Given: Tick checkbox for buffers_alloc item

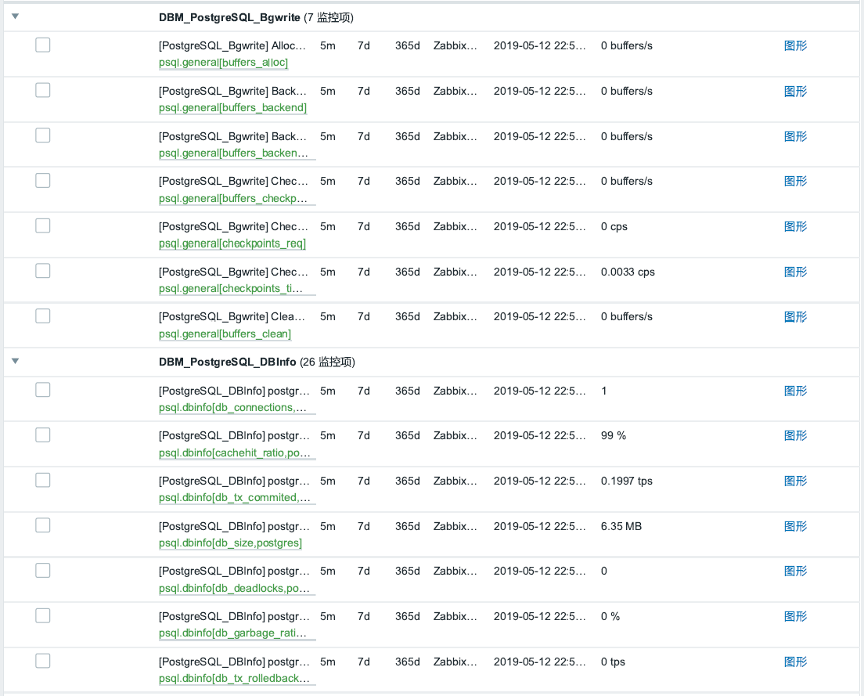Looking at the screenshot, I should [42, 45].
